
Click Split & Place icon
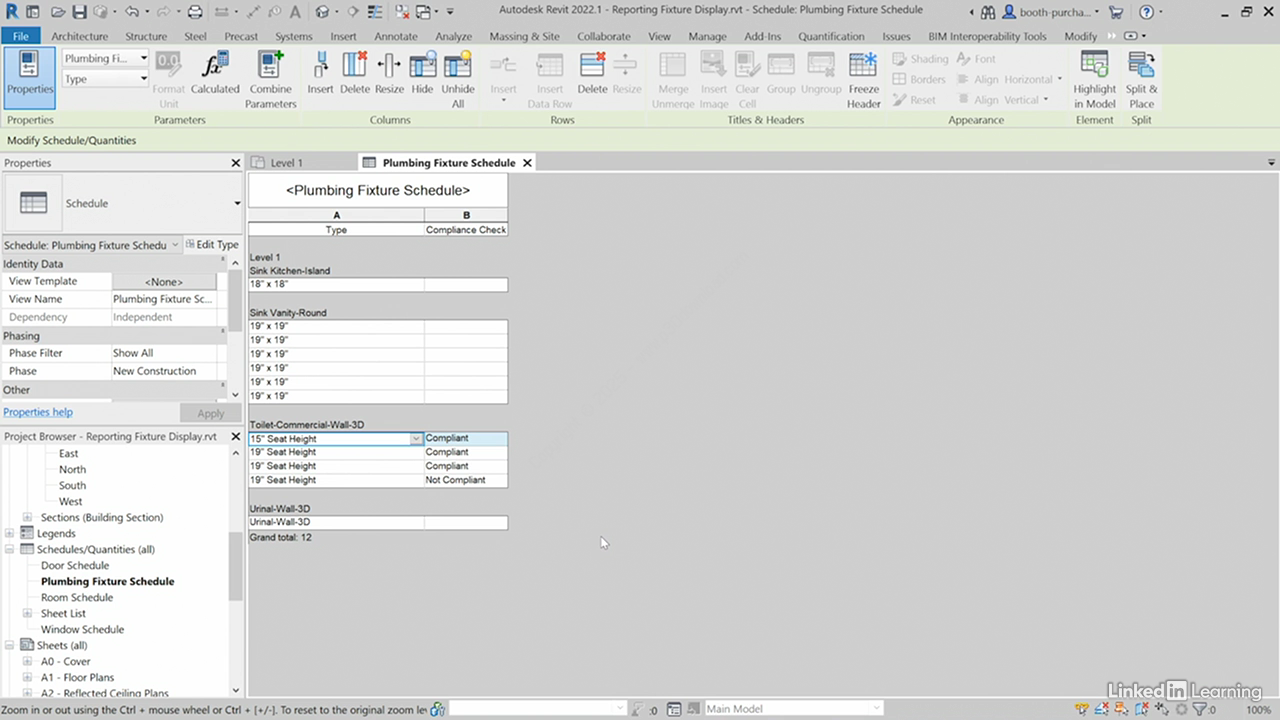[1141, 80]
